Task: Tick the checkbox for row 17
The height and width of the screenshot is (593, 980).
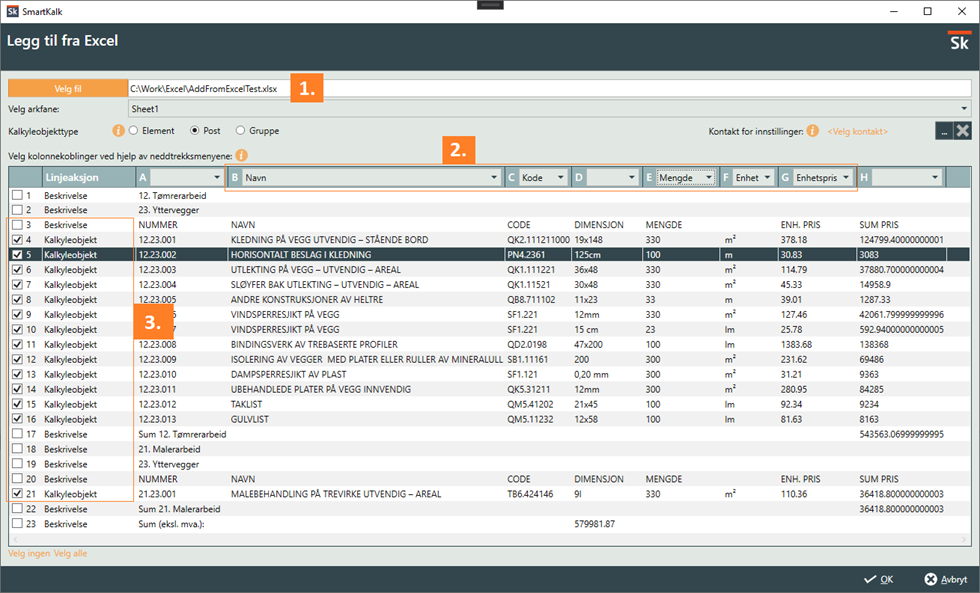Action: pos(16,434)
